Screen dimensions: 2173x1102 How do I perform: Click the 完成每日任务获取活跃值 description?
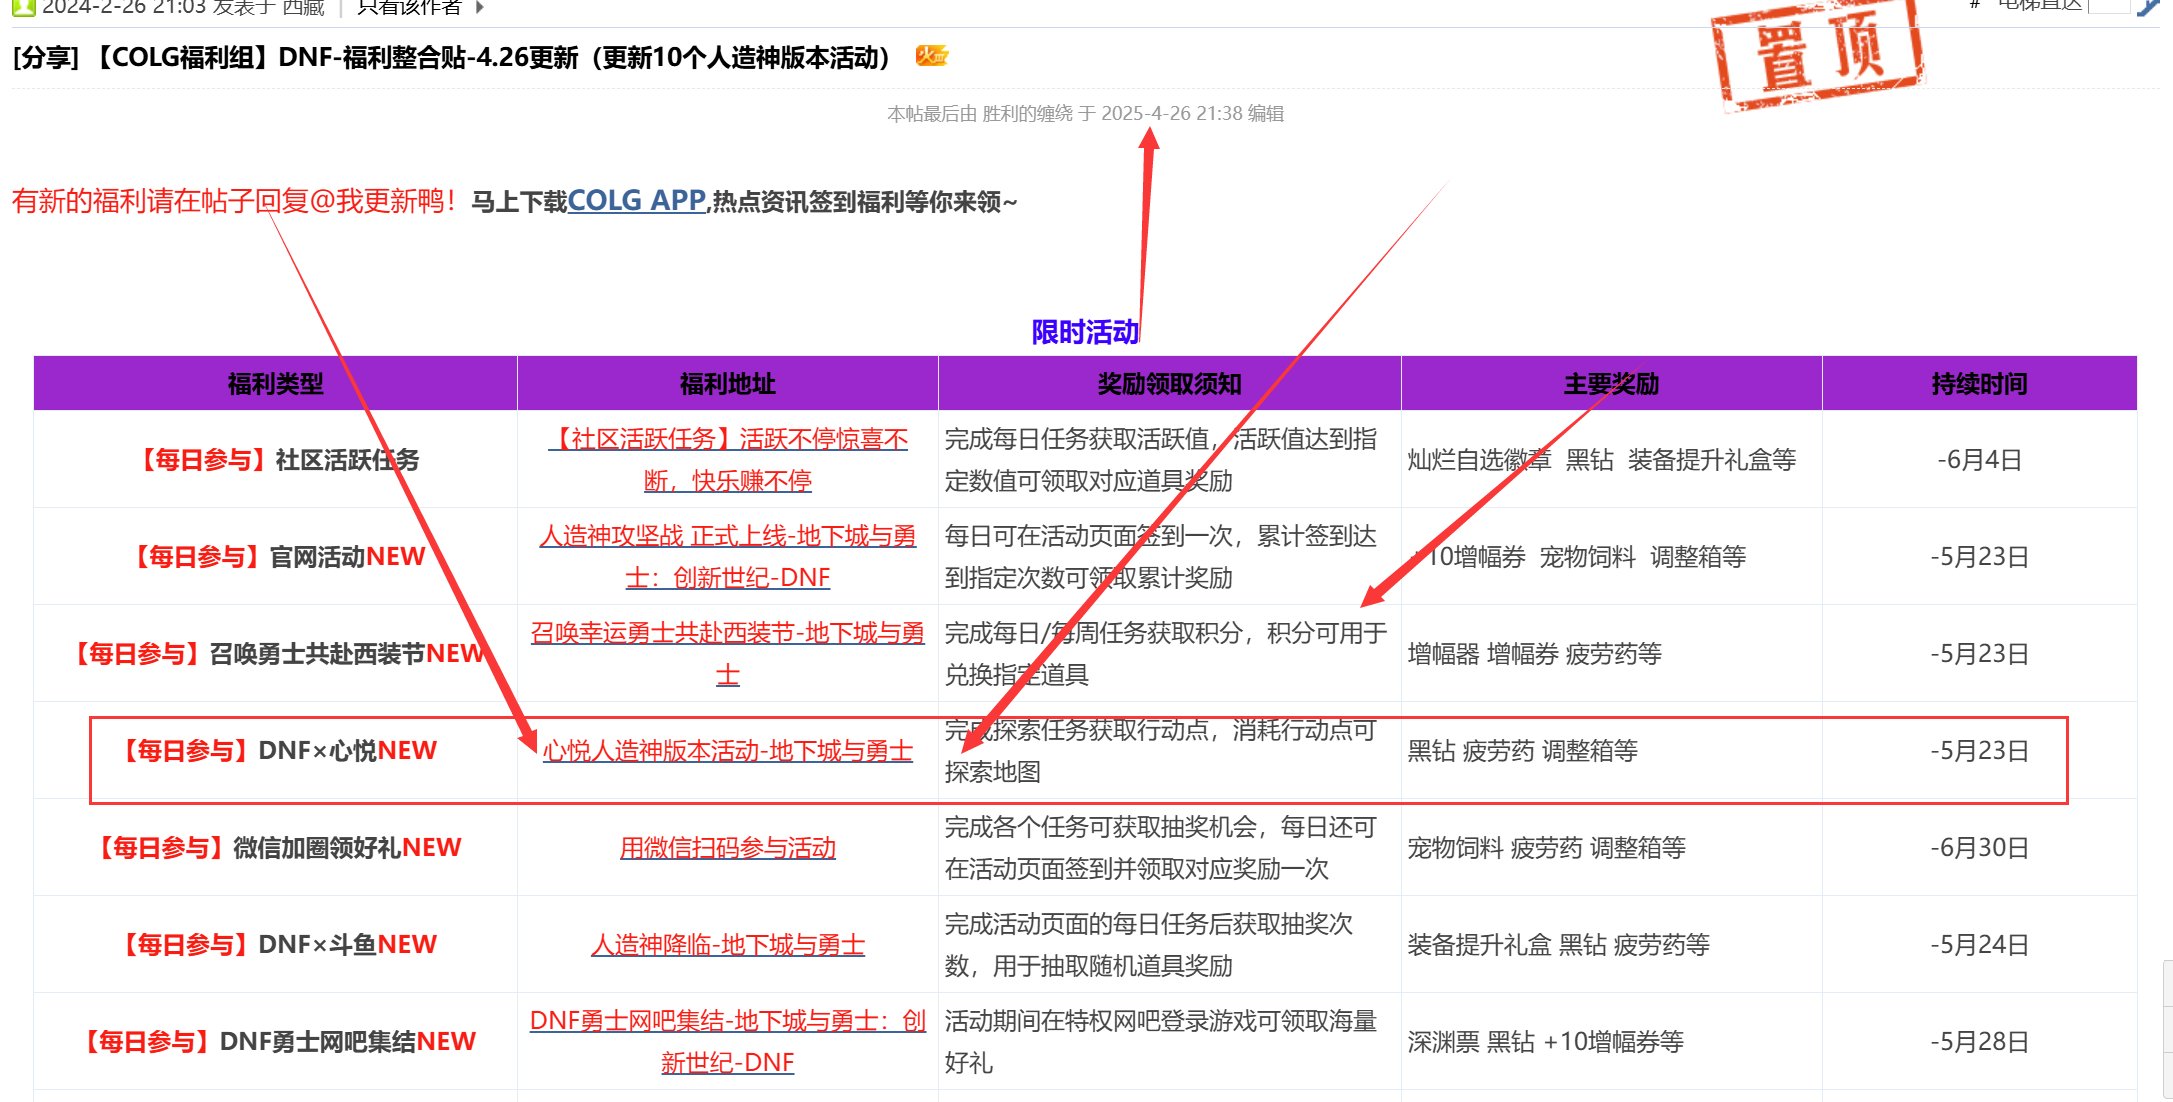click(1161, 460)
